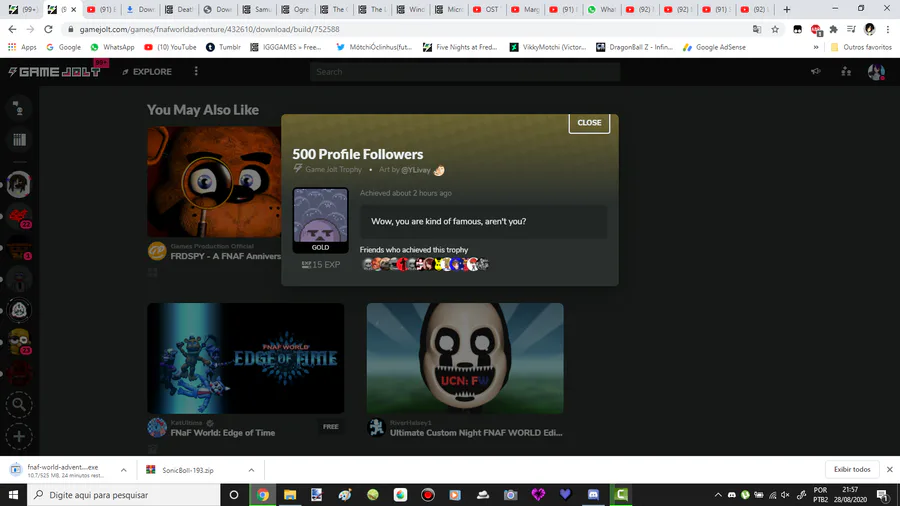Open the Chrome three-dot menu
The image size is (900, 506).
tap(887, 29)
